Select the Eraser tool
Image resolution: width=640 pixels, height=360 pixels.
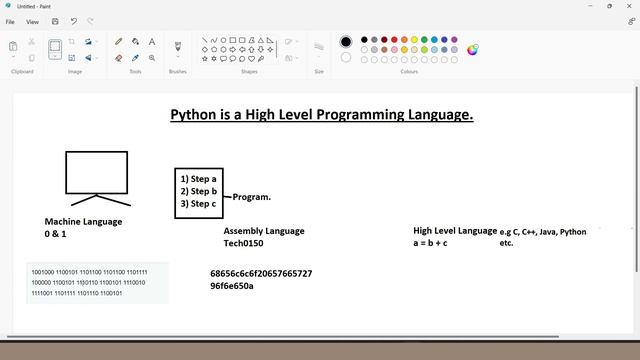point(118,58)
